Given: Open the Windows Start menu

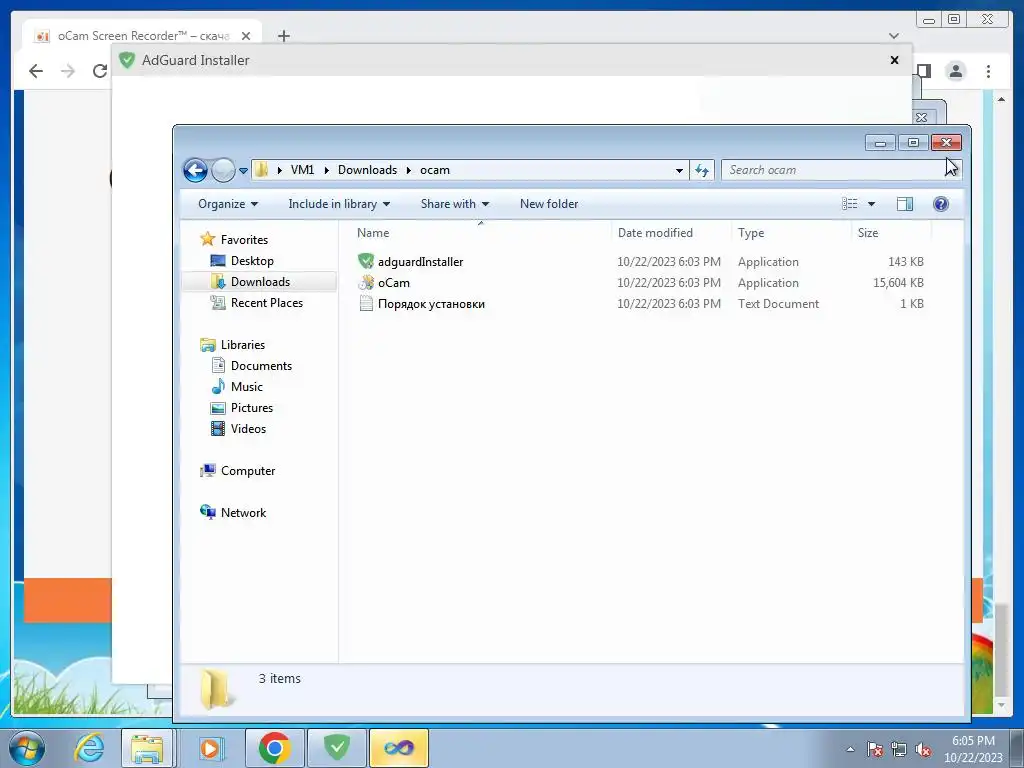Looking at the screenshot, I should pos(27,748).
